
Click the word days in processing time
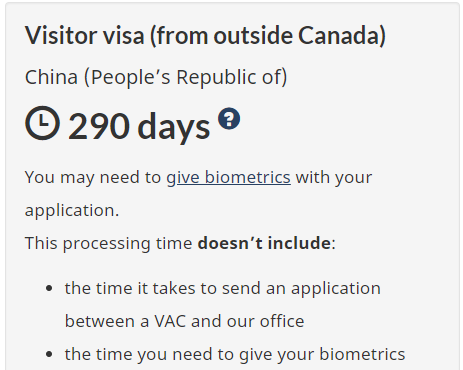[174, 127]
